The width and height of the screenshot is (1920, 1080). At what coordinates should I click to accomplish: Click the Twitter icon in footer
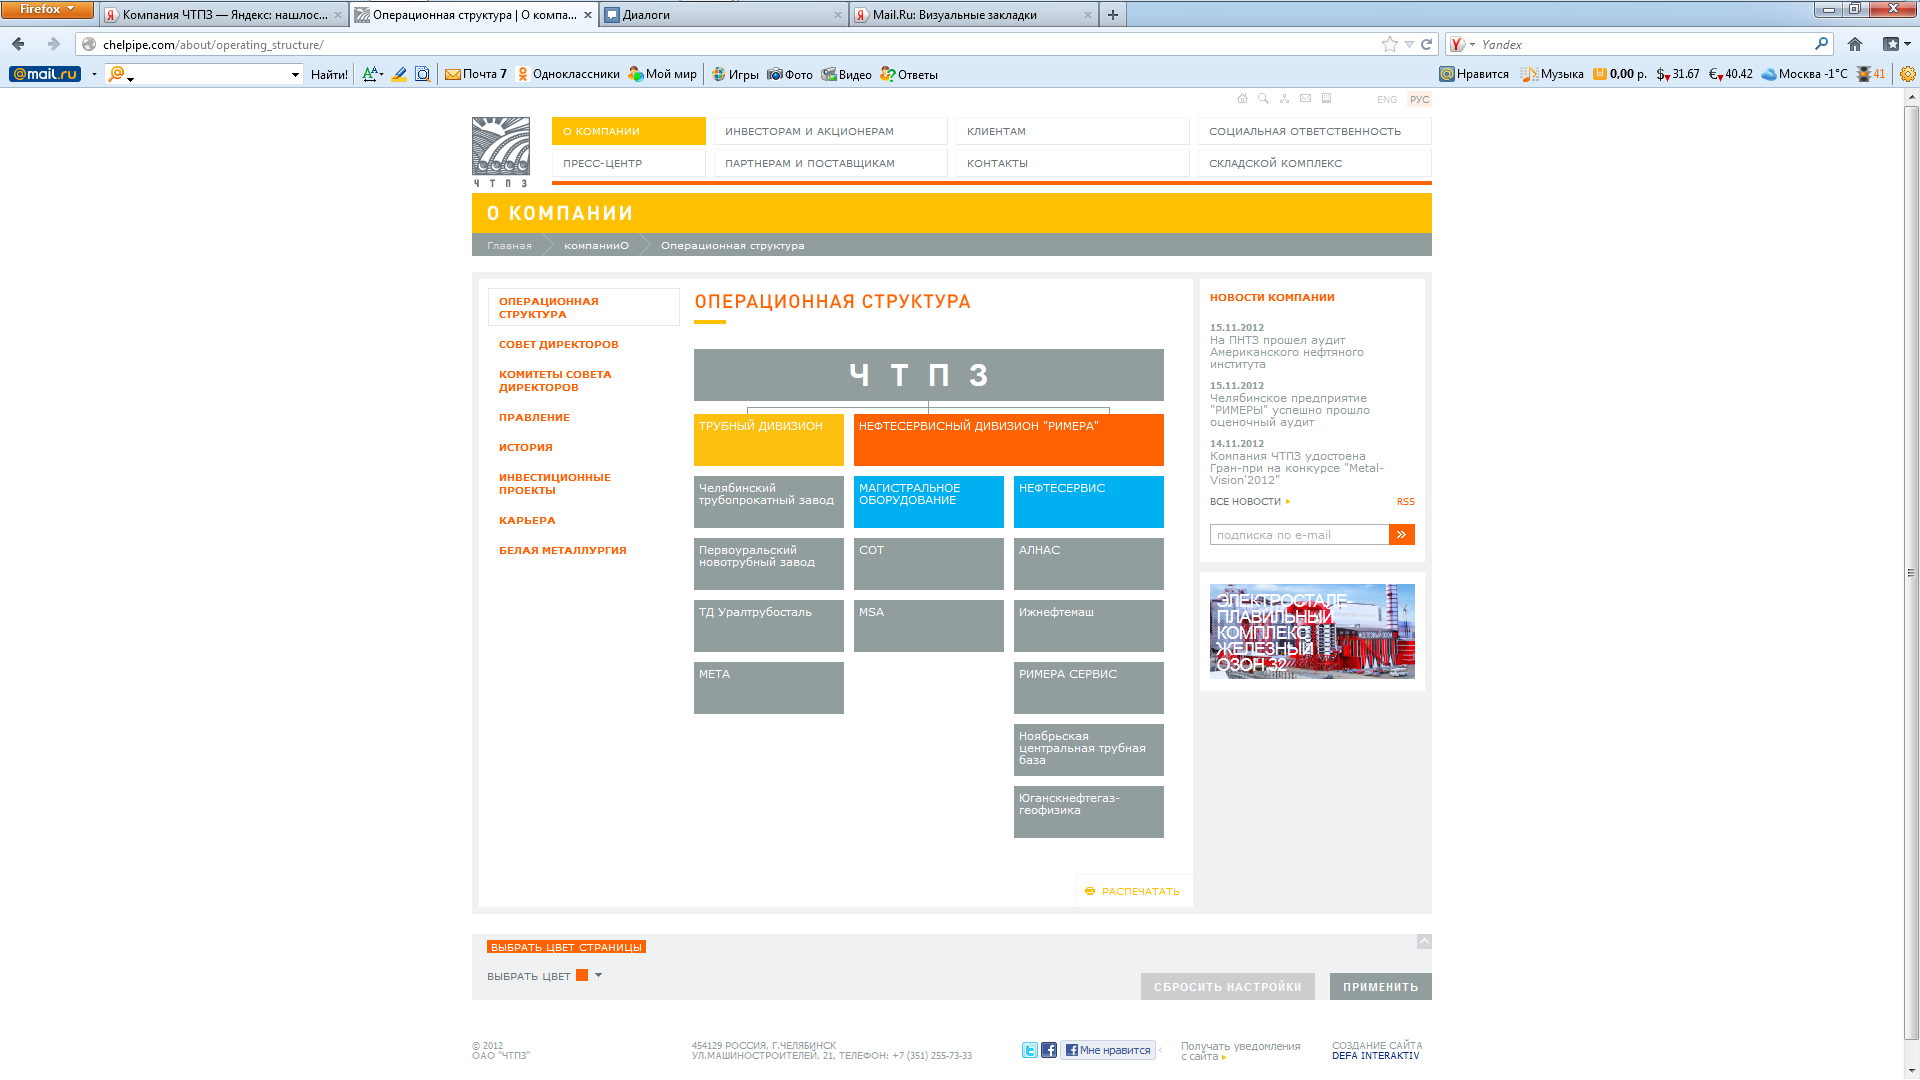point(1029,1050)
